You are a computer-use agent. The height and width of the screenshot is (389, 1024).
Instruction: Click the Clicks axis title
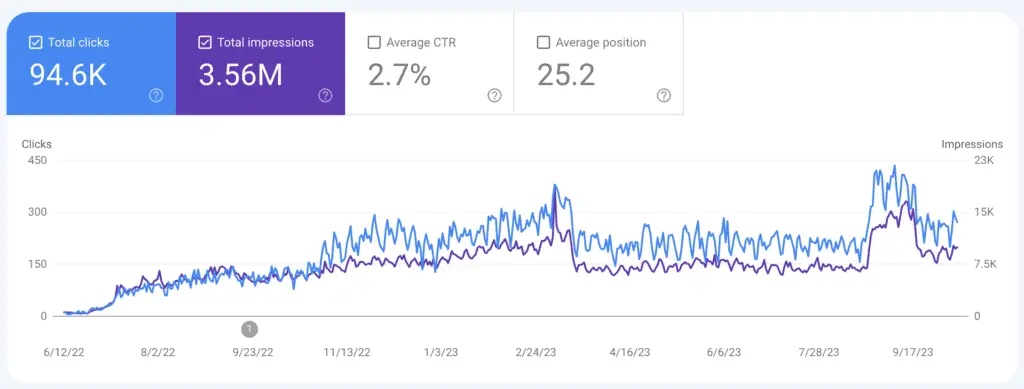(37, 144)
